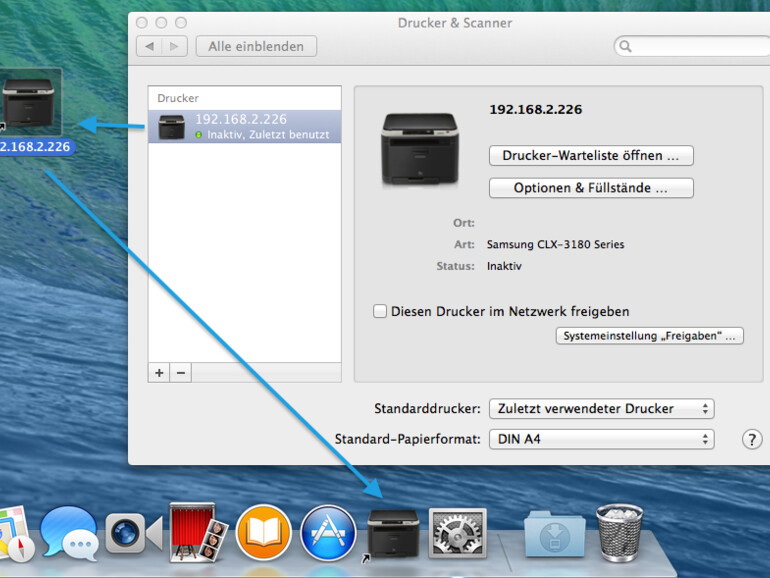The image size is (770, 578).
Task: Add a printer with the plus button
Action: click(x=159, y=373)
